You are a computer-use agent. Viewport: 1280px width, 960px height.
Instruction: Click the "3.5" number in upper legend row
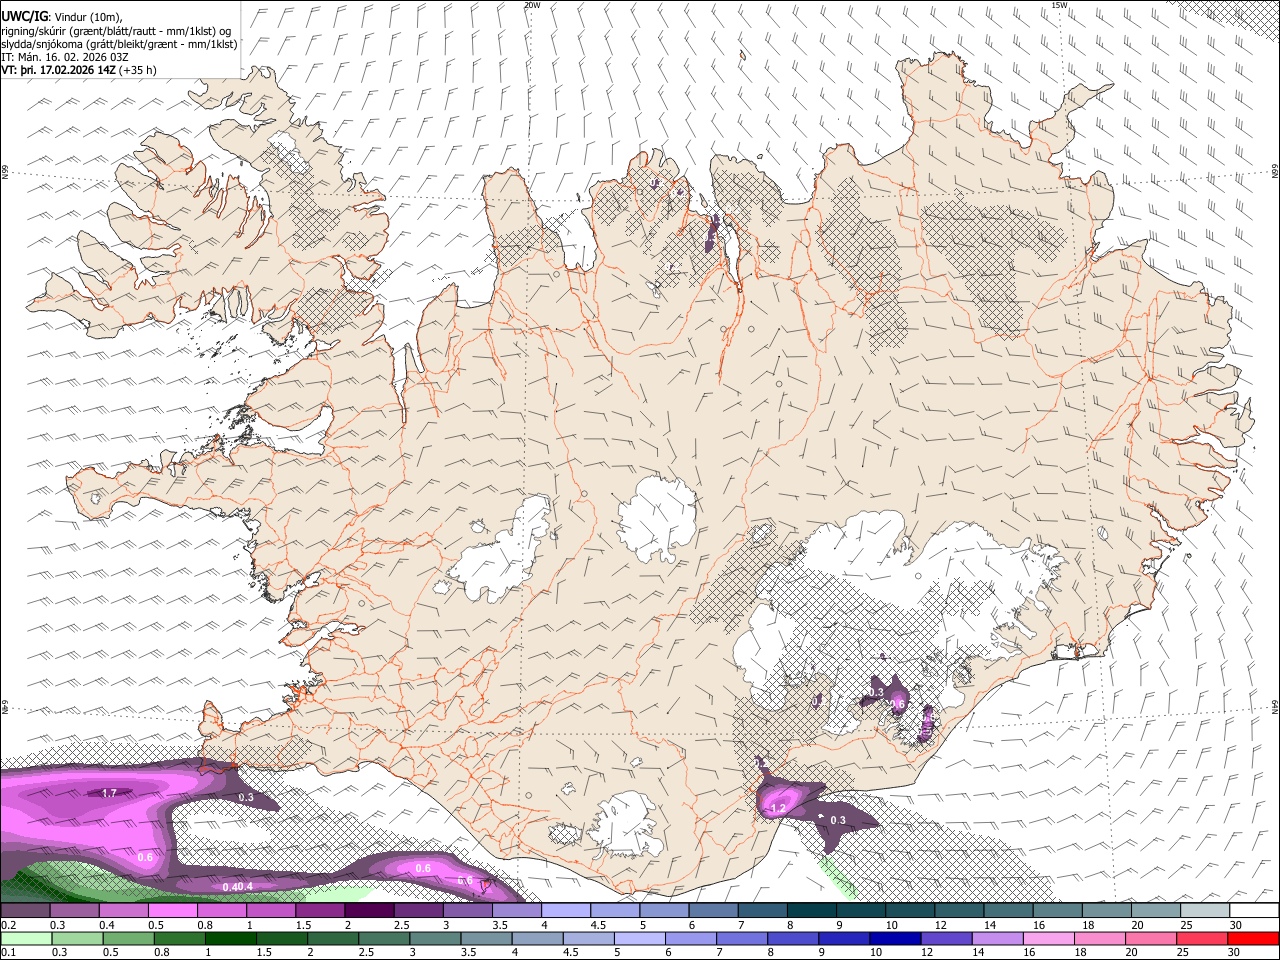click(498, 925)
